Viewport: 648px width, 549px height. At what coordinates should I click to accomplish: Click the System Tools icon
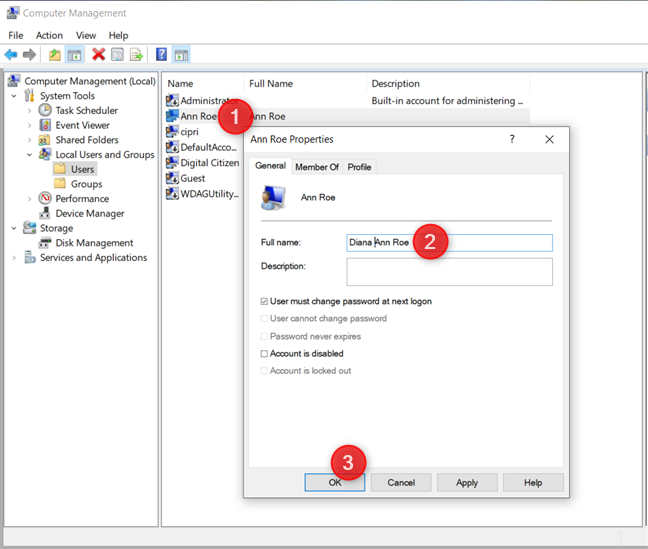[x=29, y=95]
